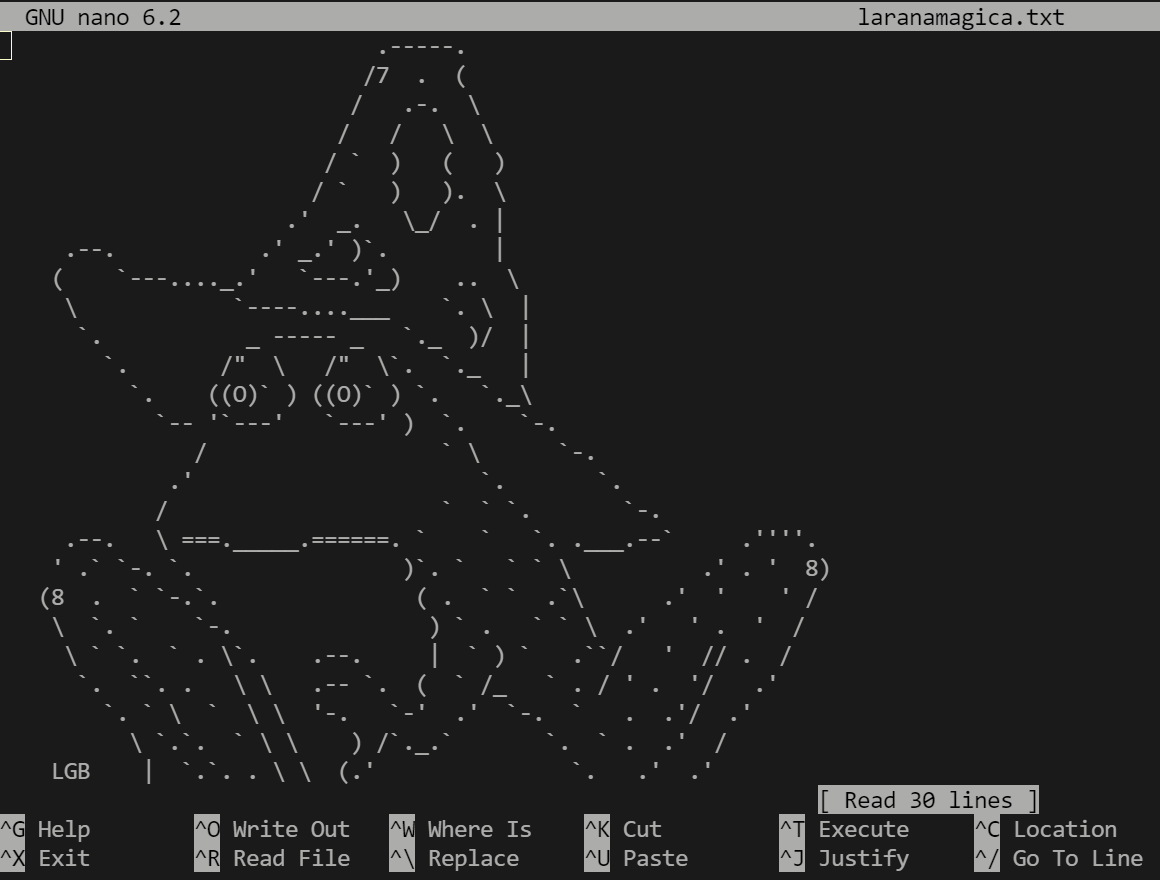
Task: Open ^R Read File option
Action: [272, 858]
